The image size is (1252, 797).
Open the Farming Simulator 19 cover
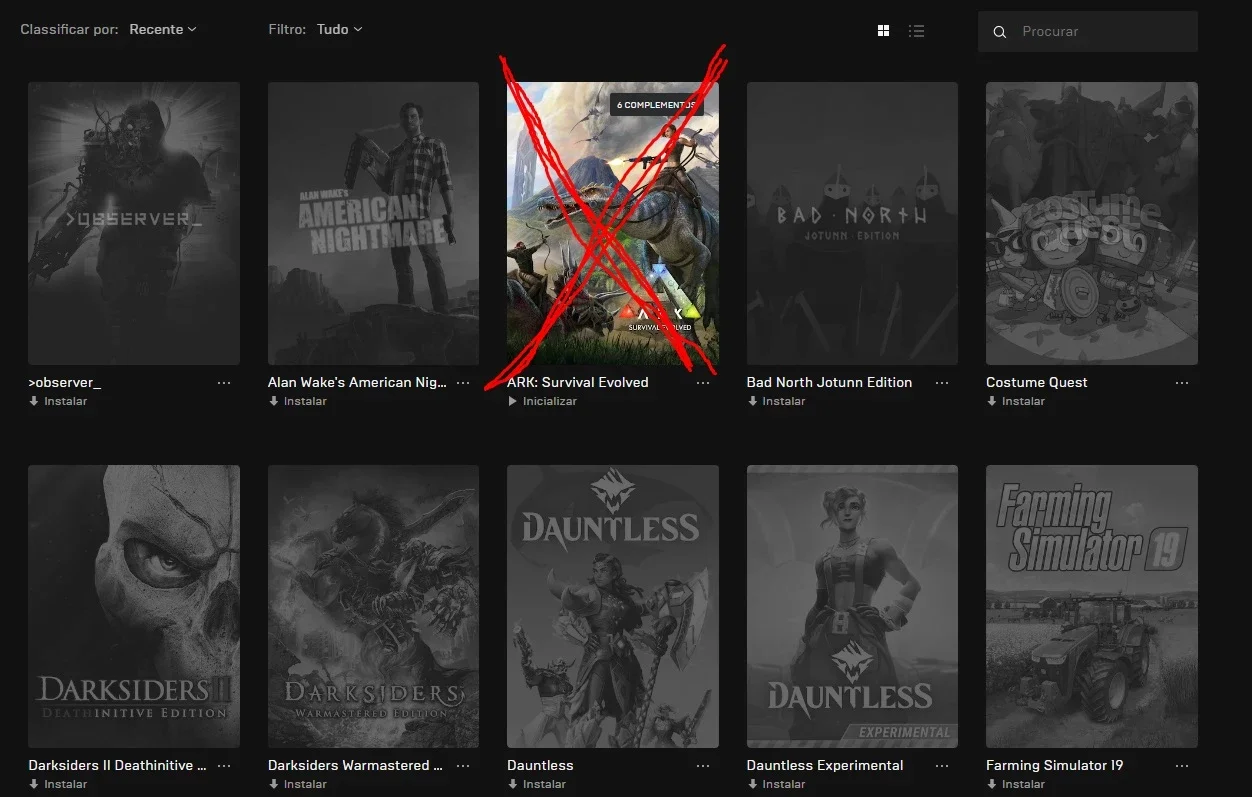[x=1092, y=606]
